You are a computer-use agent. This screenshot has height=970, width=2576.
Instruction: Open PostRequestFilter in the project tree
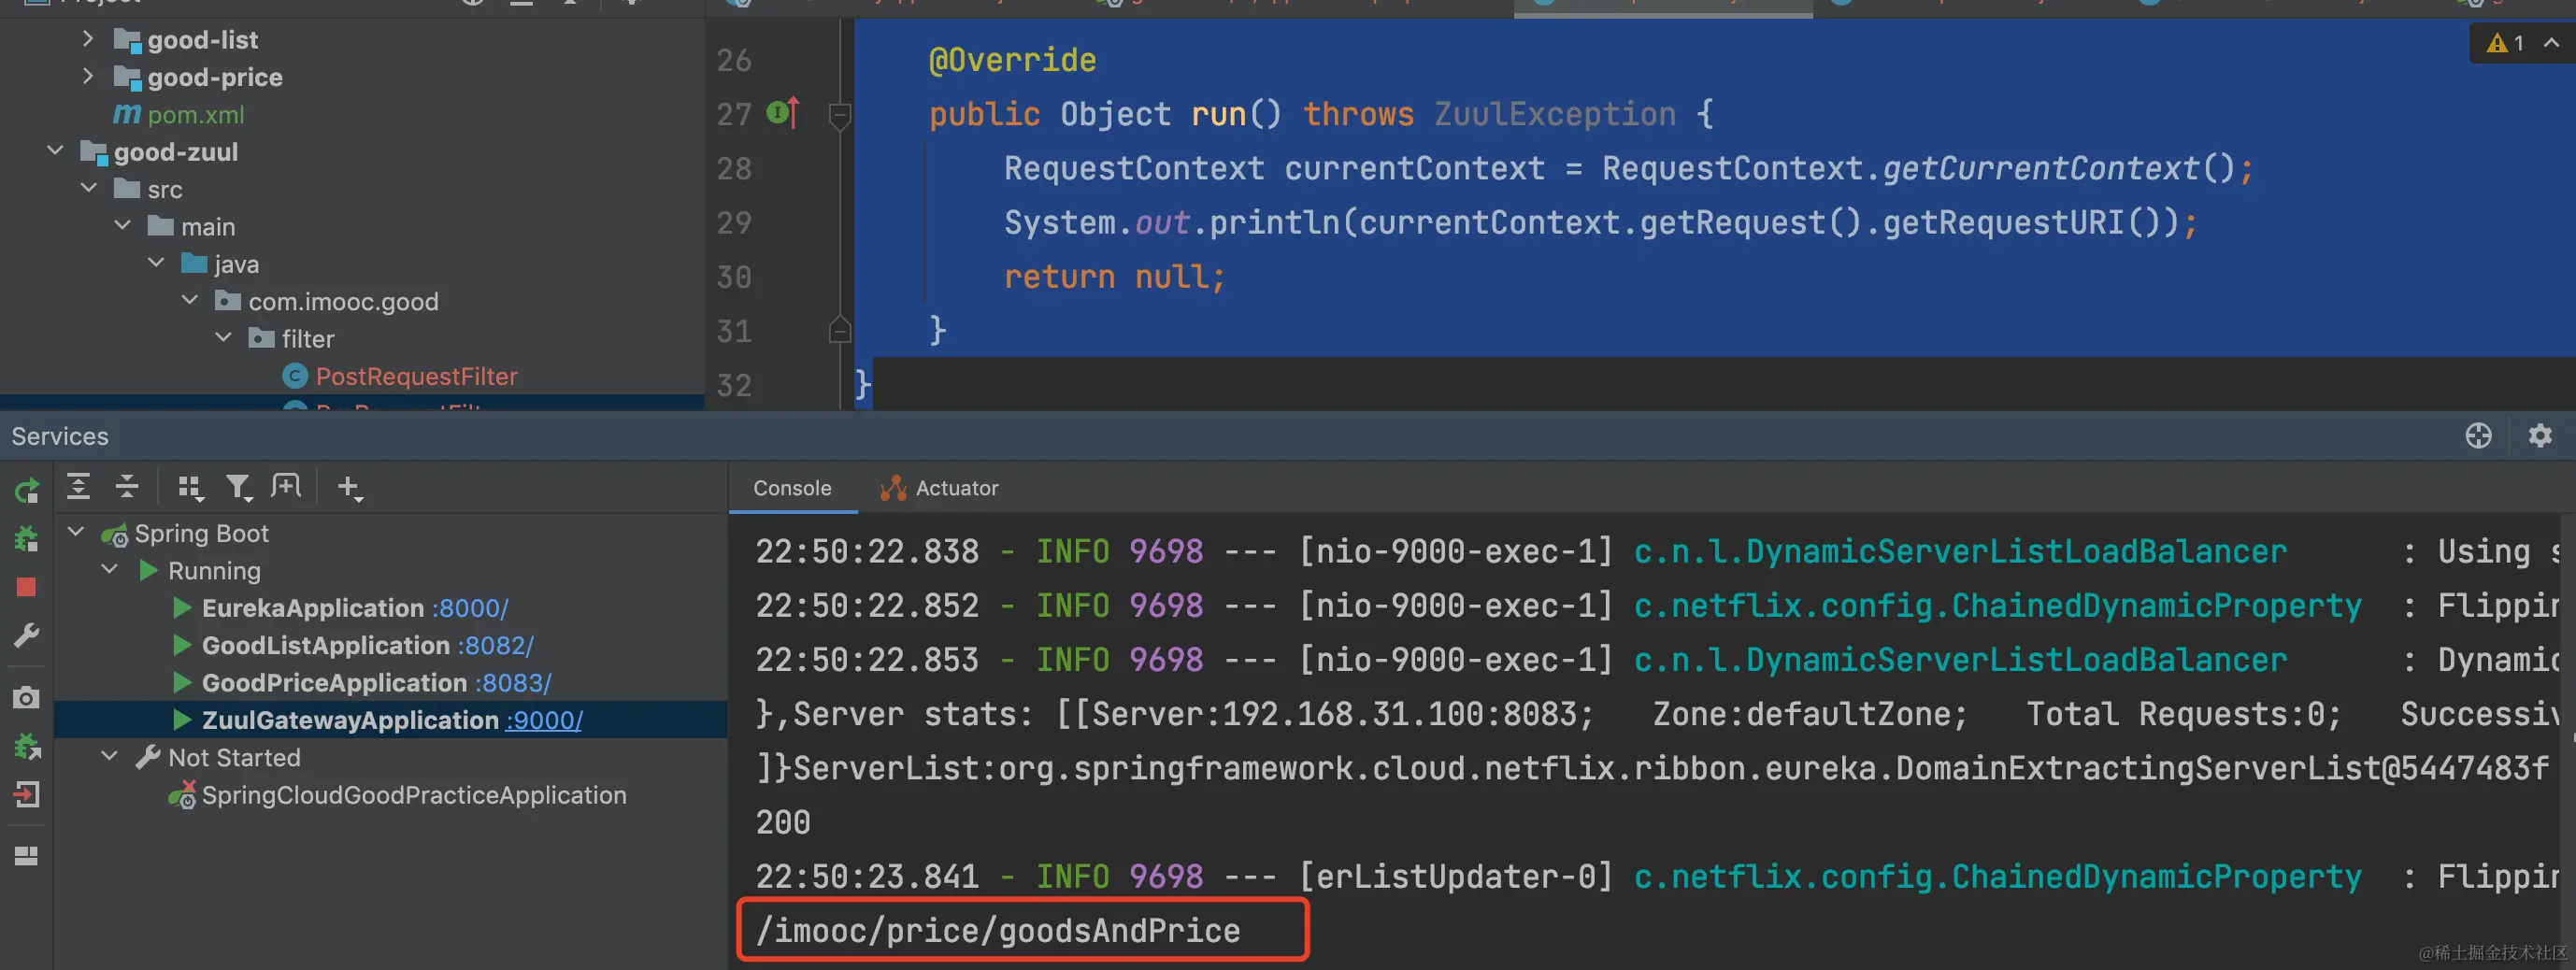417,376
